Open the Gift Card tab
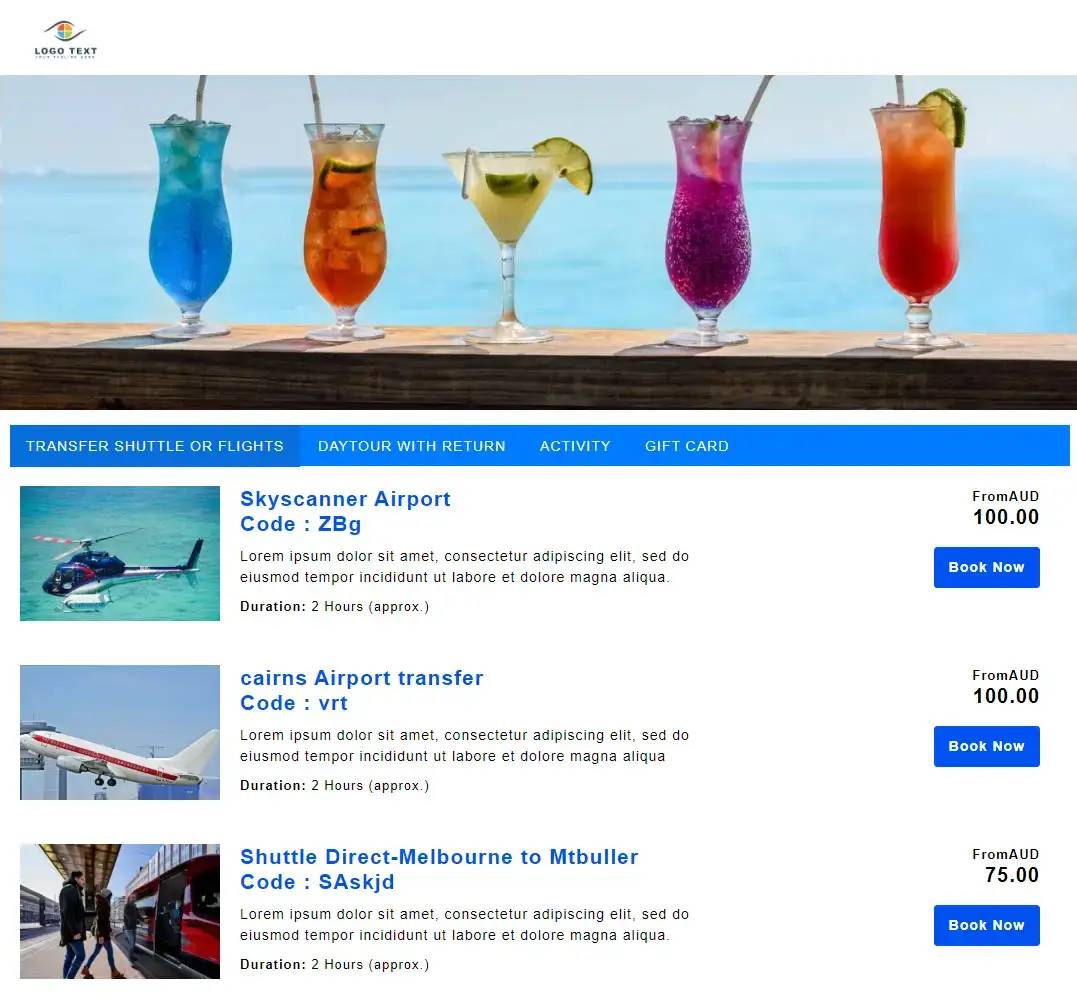The height and width of the screenshot is (1001, 1077). point(686,446)
